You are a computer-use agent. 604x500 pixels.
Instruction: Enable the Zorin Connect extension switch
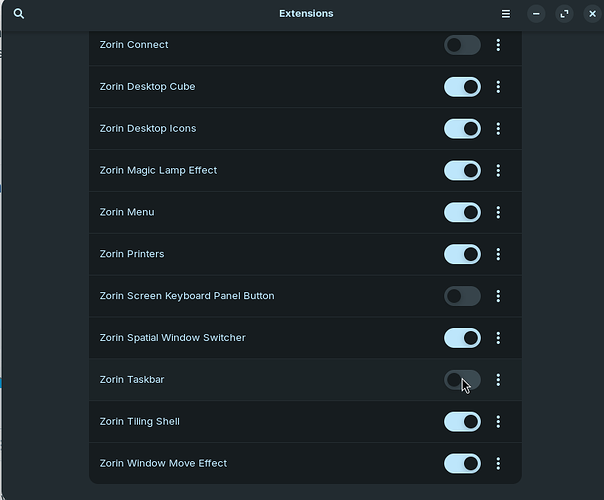click(462, 45)
